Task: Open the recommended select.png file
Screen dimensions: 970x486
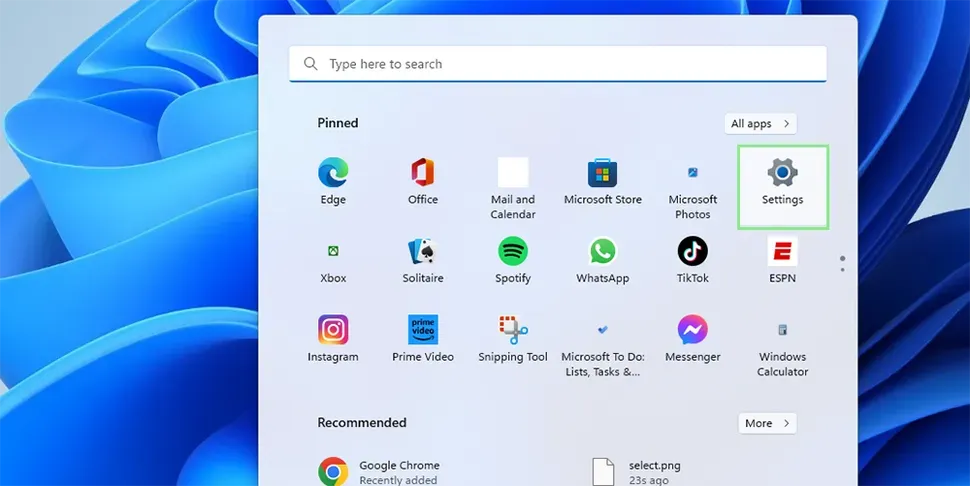Action: (x=636, y=472)
